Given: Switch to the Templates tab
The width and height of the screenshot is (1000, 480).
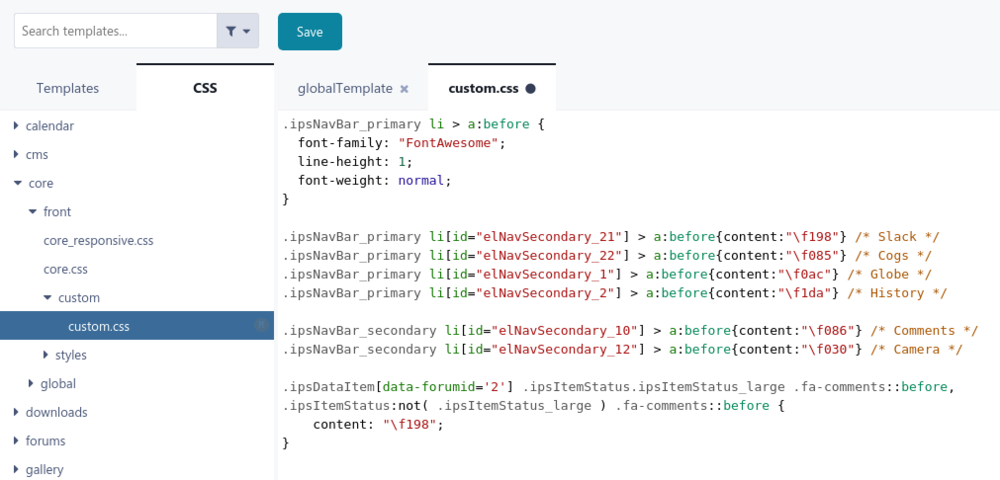Looking at the screenshot, I should click(68, 88).
